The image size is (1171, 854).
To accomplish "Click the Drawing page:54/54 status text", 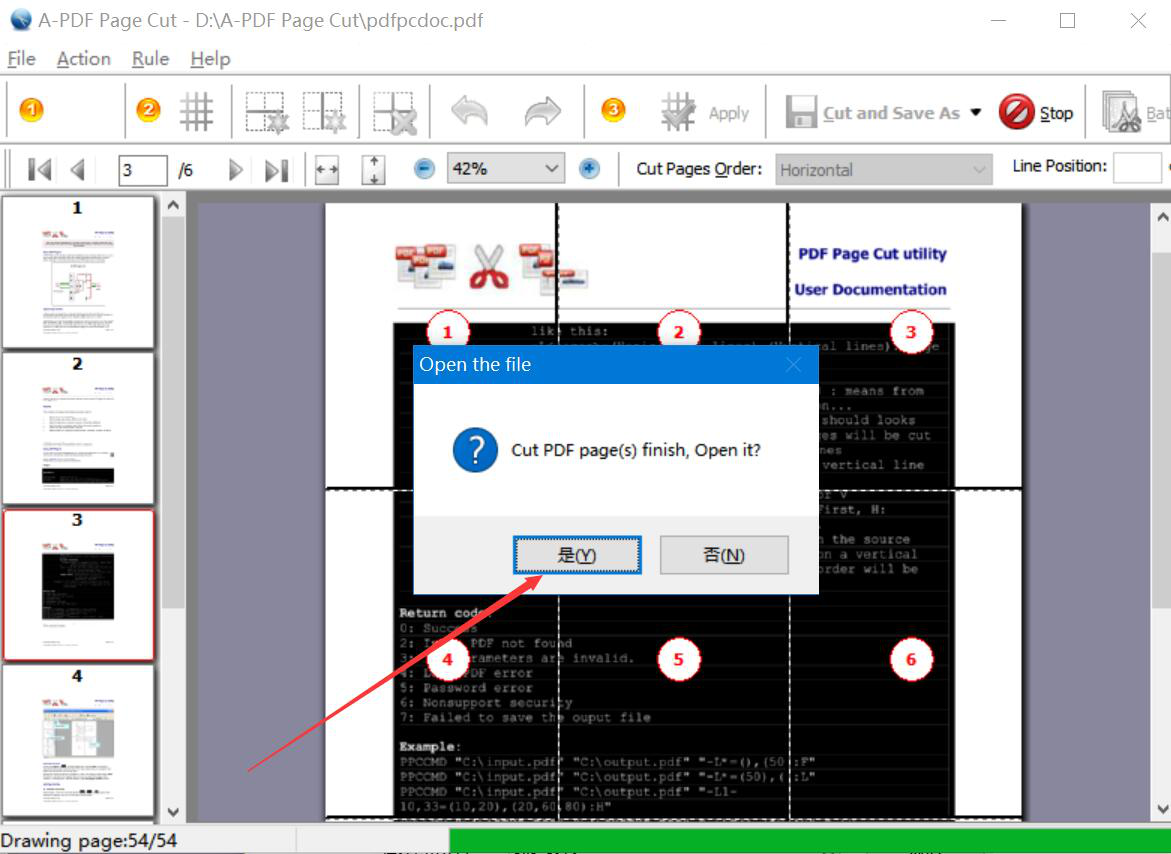I will [89, 841].
